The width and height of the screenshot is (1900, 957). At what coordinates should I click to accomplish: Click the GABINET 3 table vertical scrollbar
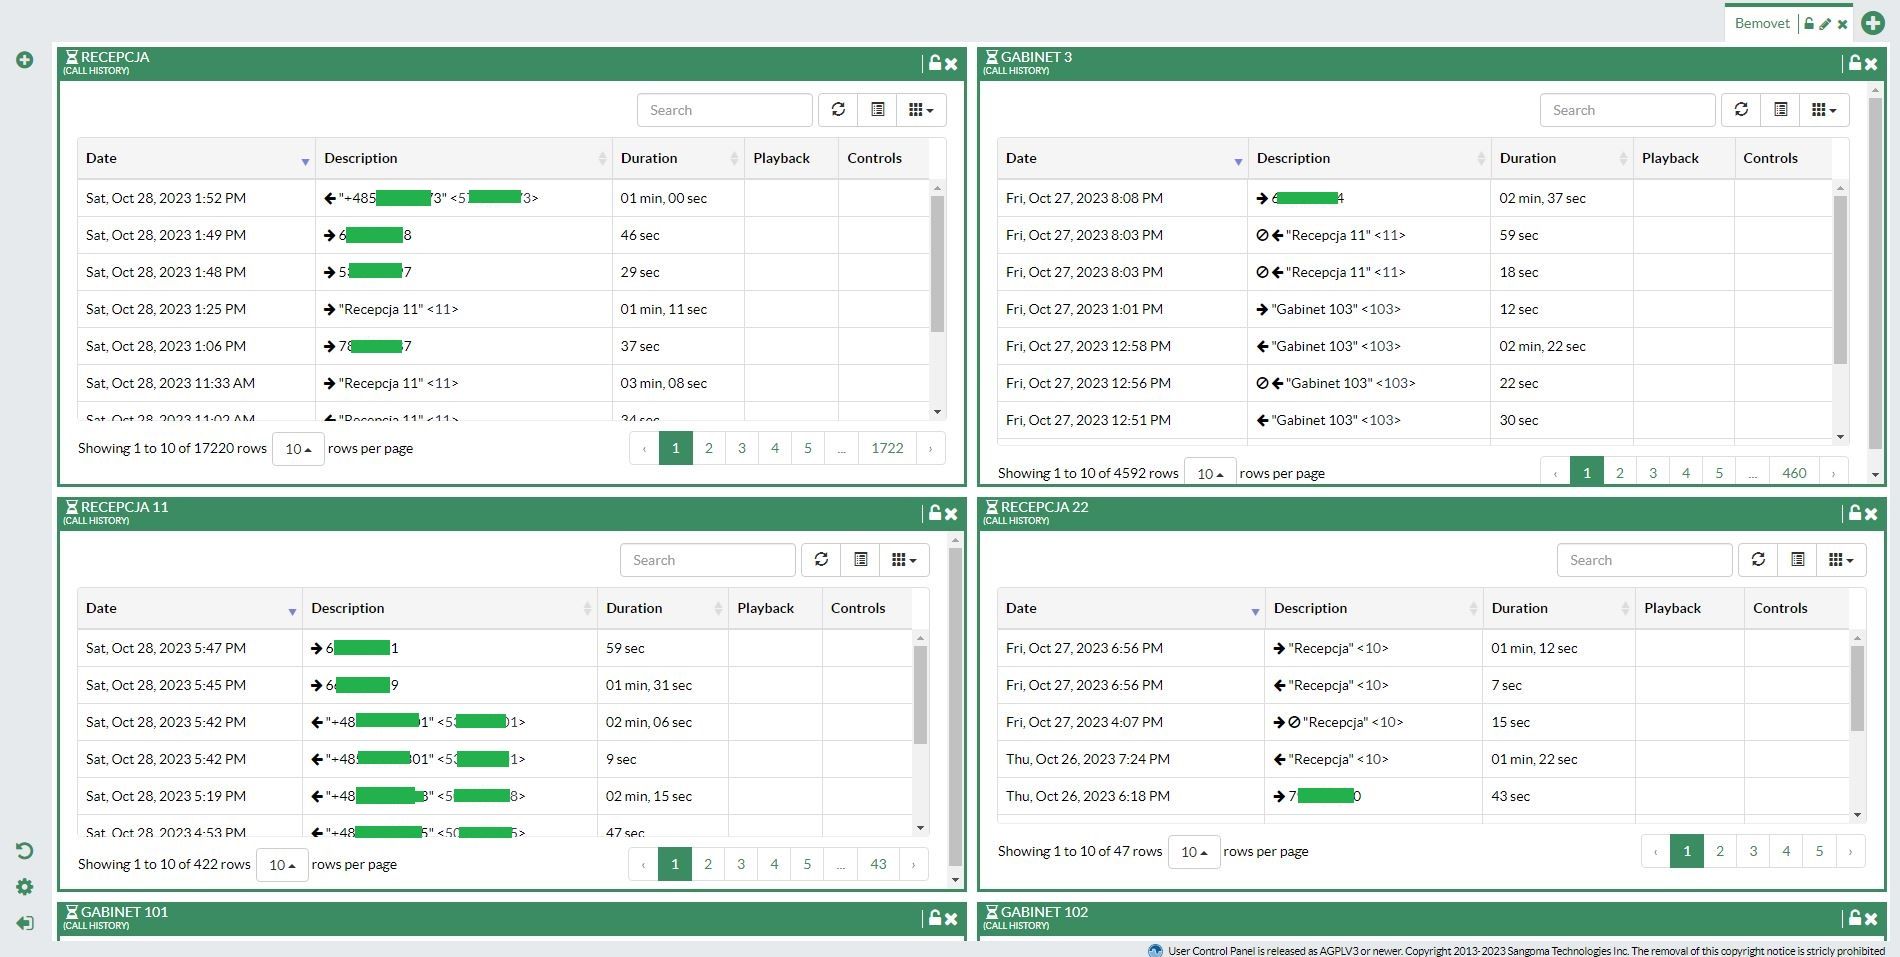click(1840, 280)
